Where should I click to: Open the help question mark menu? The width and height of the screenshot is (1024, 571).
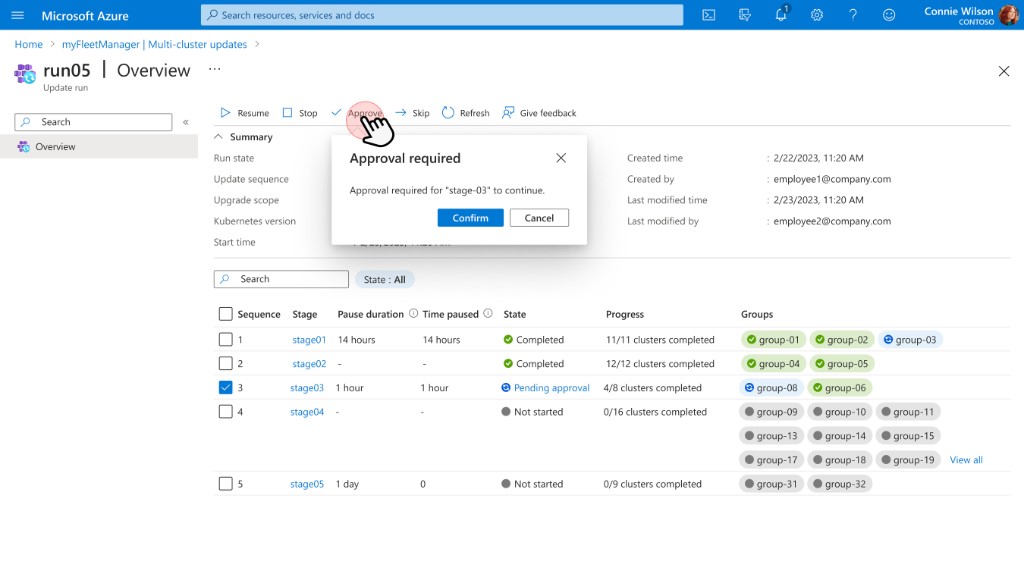pyautogui.click(x=853, y=15)
